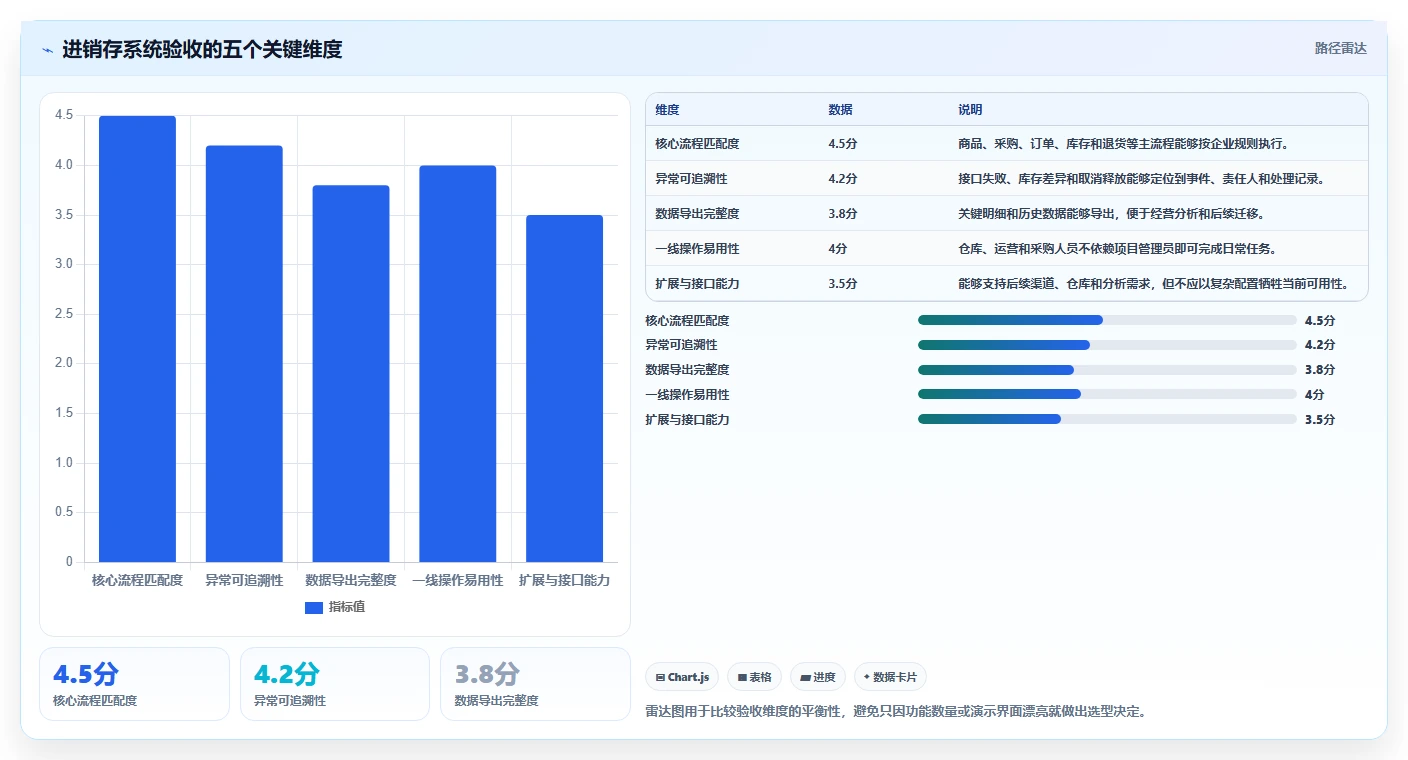Click the 扩展与接口能力 table cell

[x=697, y=284]
